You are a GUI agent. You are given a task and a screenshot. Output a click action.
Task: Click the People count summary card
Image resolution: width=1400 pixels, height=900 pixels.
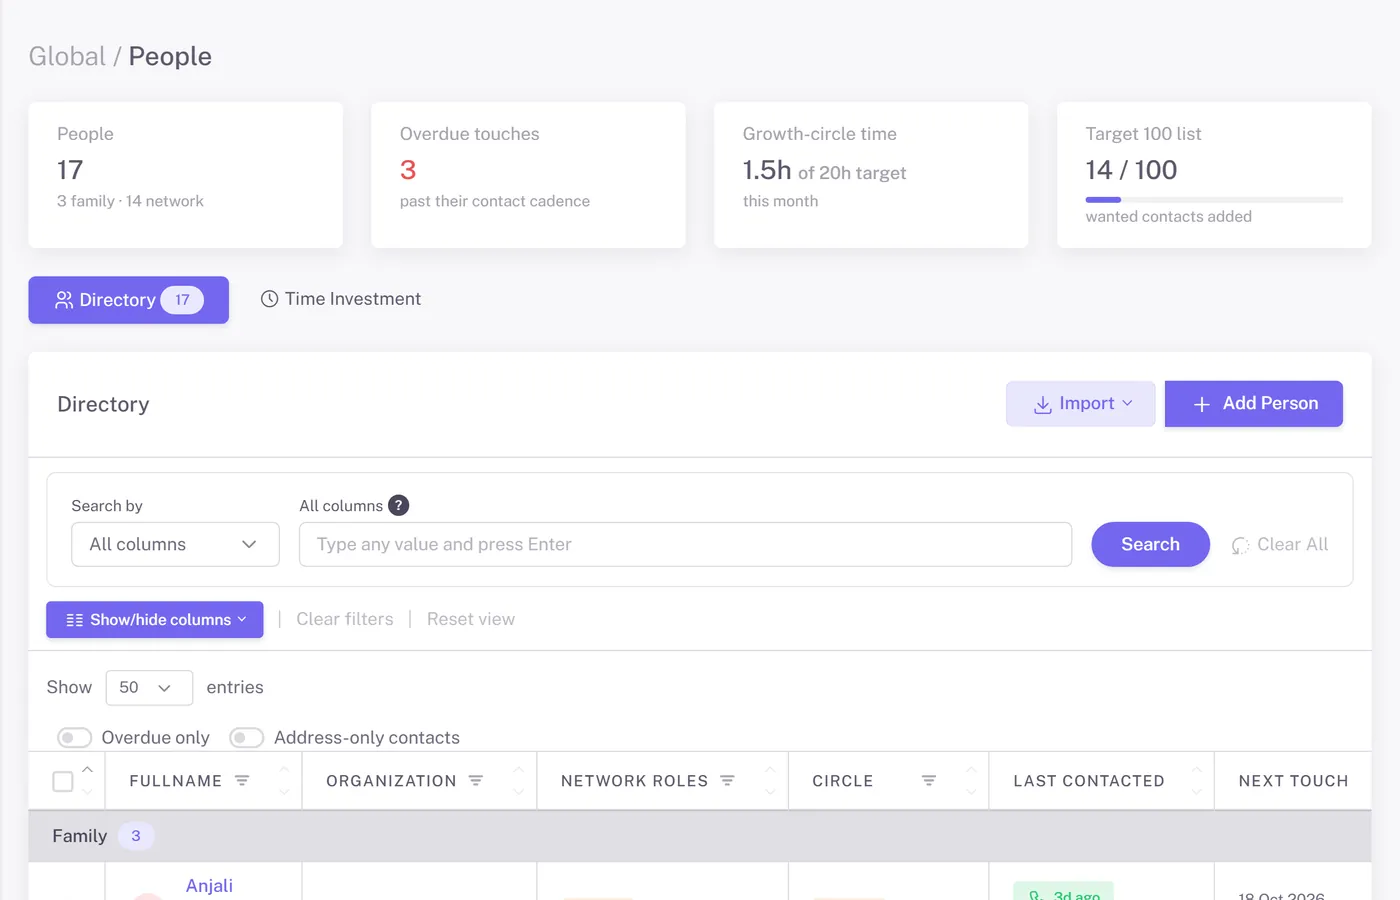[x=186, y=175]
